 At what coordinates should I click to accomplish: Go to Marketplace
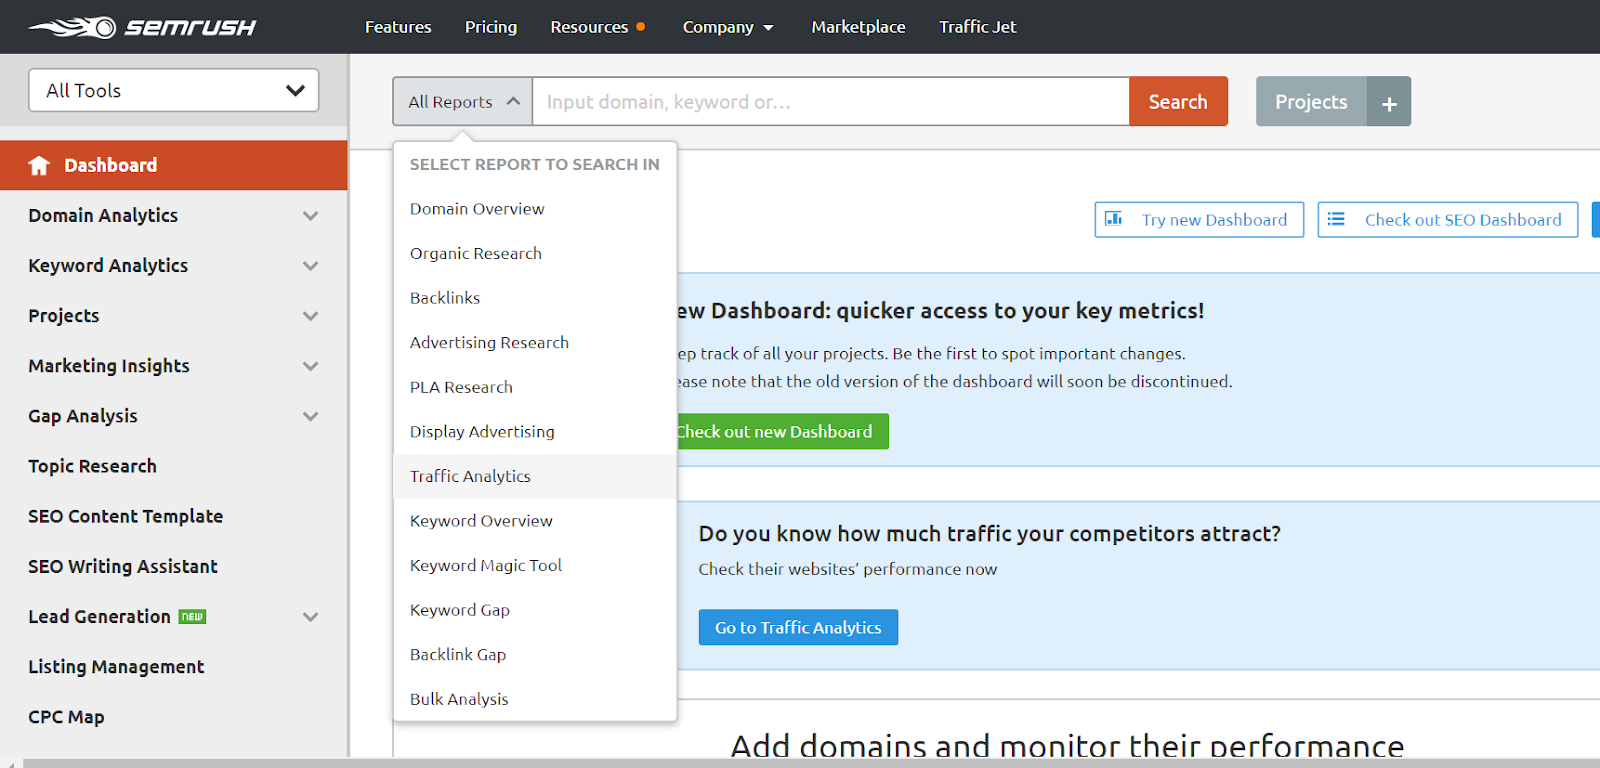pyautogui.click(x=858, y=27)
